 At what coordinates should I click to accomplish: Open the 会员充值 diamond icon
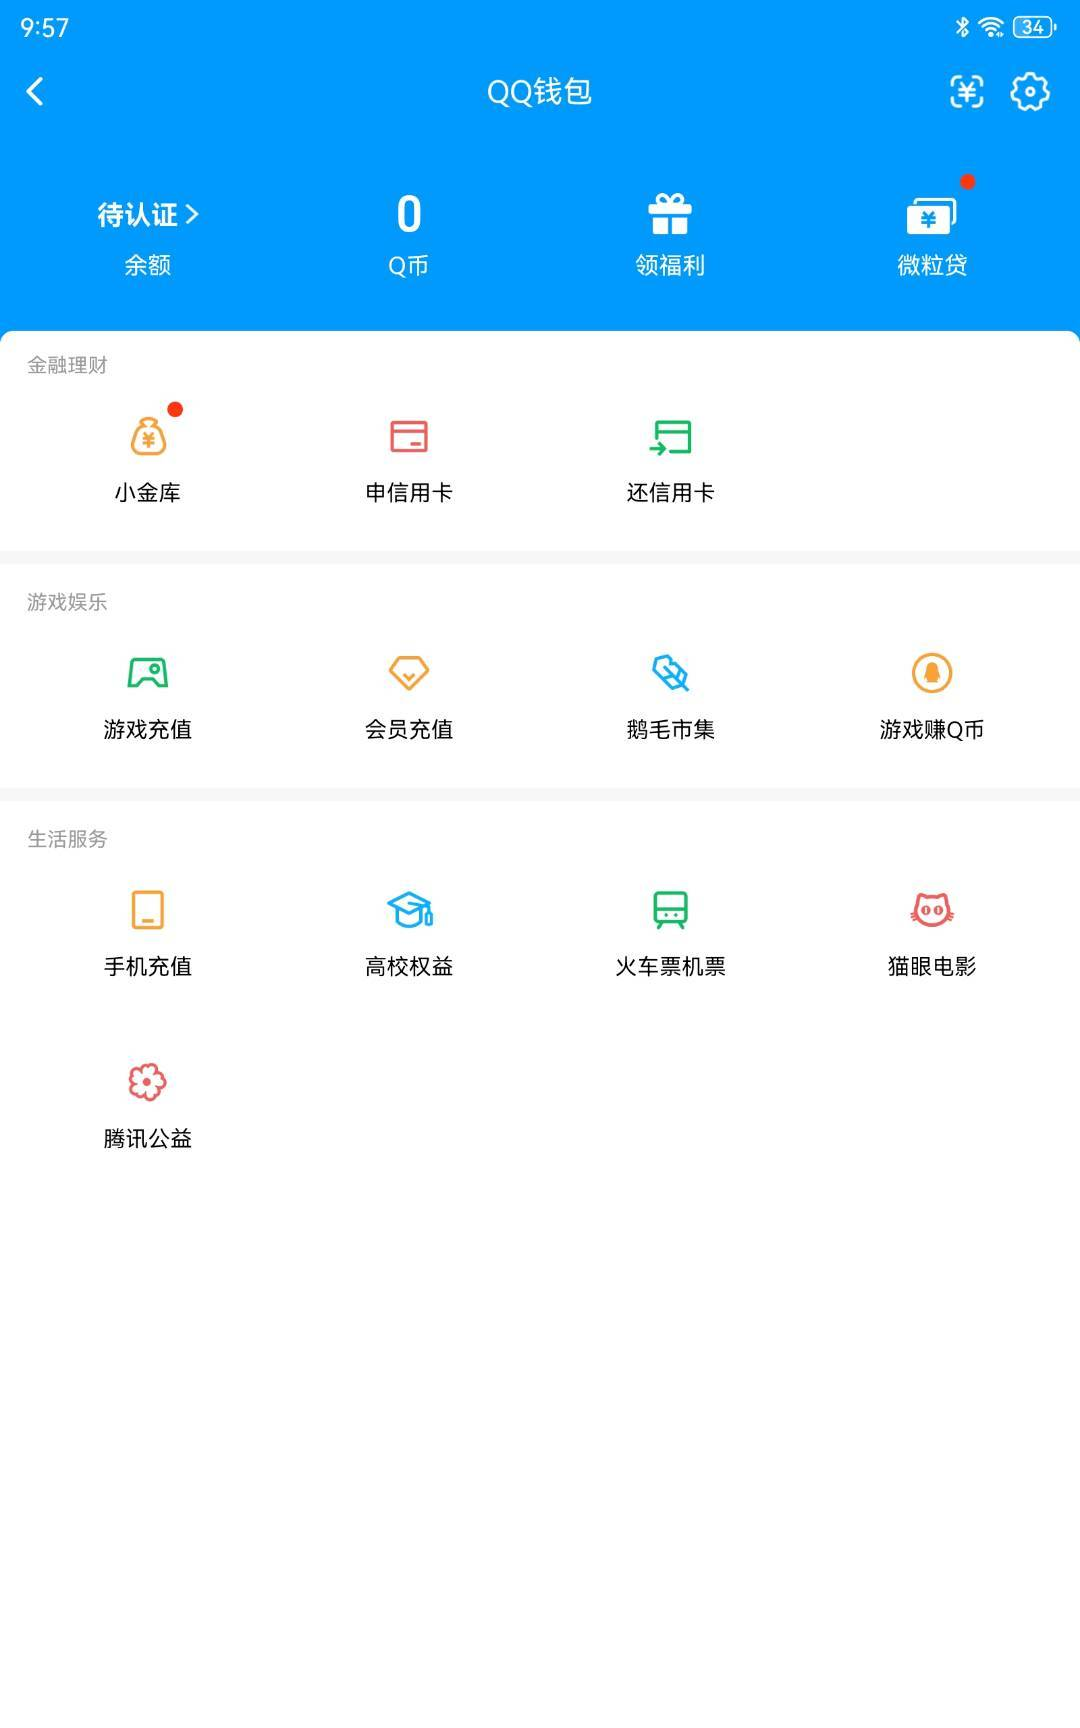coord(409,673)
